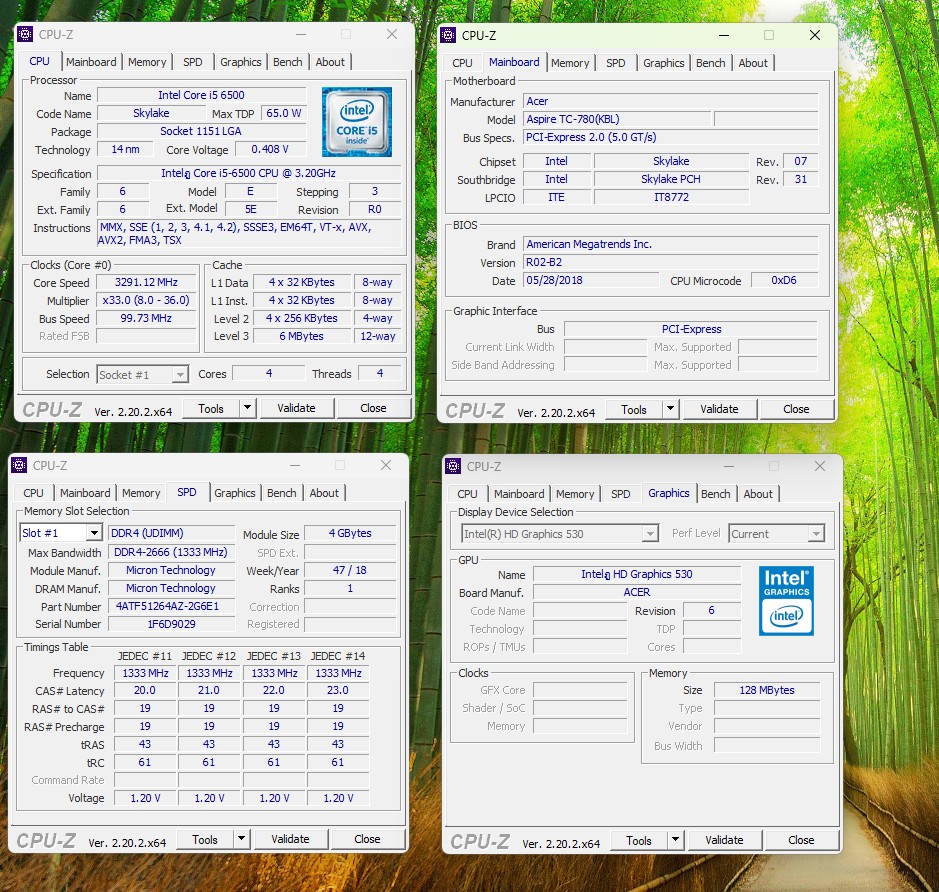Open Slot #1 memory slot dropdown
Viewport: 939px width, 892px height.
click(x=94, y=533)
